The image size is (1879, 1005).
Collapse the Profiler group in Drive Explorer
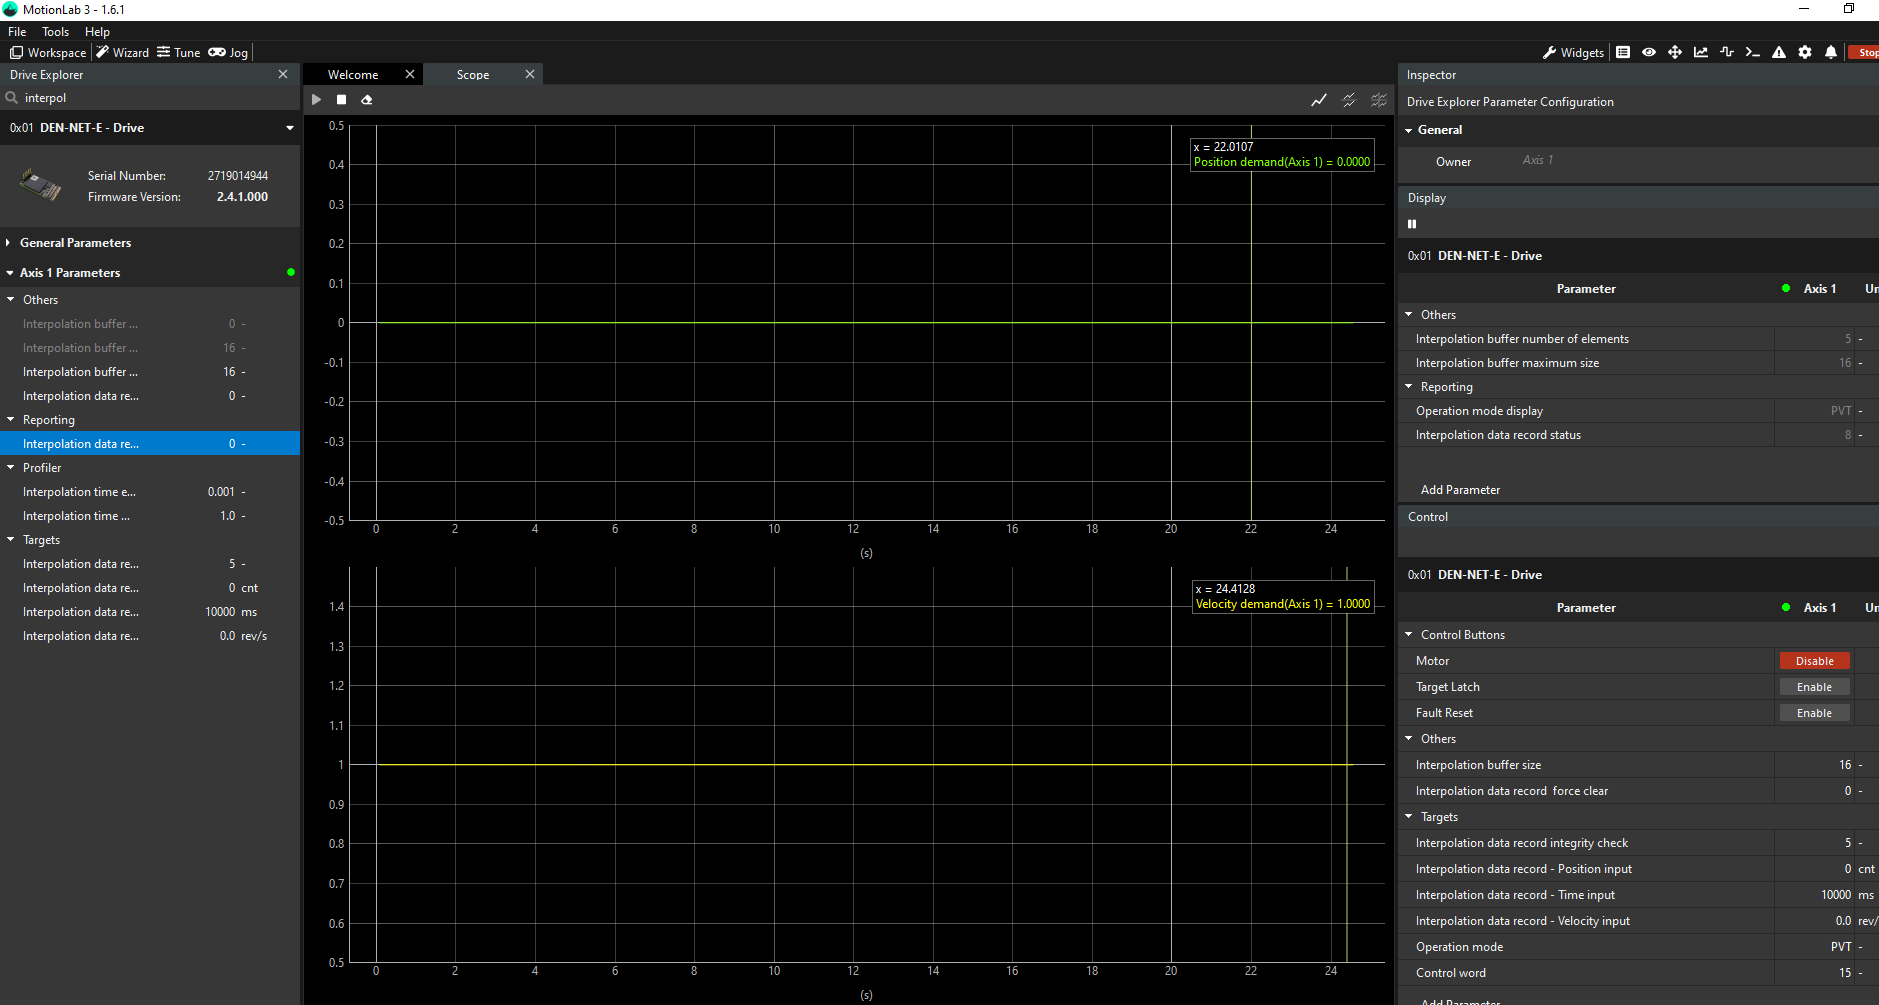(11, 468)
